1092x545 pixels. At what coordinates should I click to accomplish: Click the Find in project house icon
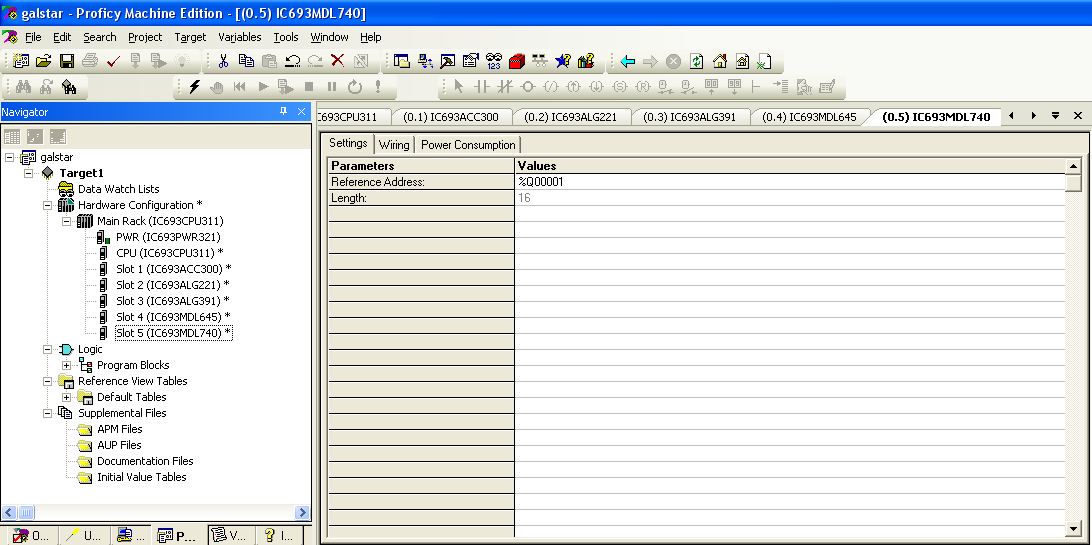click(x=69, y=86)
